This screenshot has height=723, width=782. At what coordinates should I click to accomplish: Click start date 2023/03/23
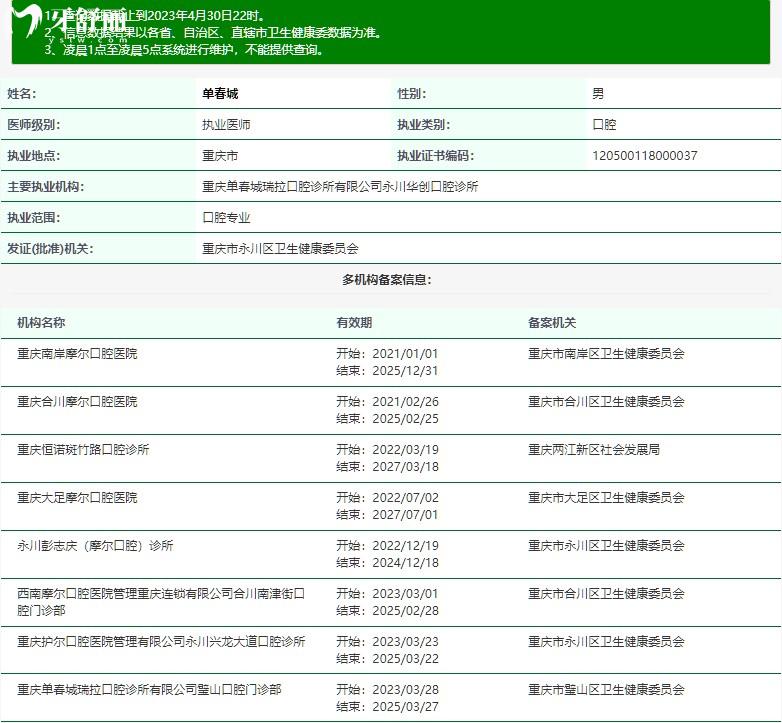point(405,641)
